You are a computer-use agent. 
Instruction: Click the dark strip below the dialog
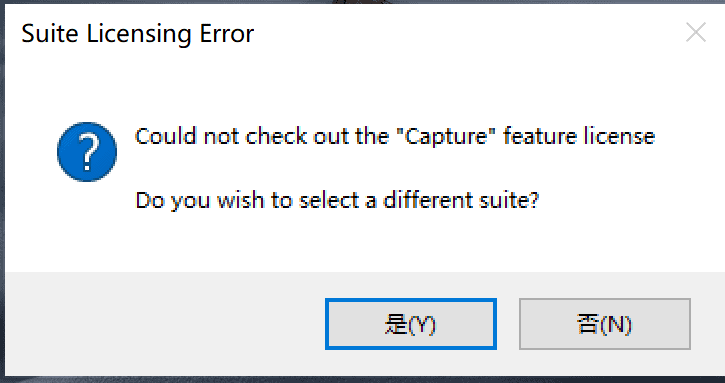click(x=362, y=380)
